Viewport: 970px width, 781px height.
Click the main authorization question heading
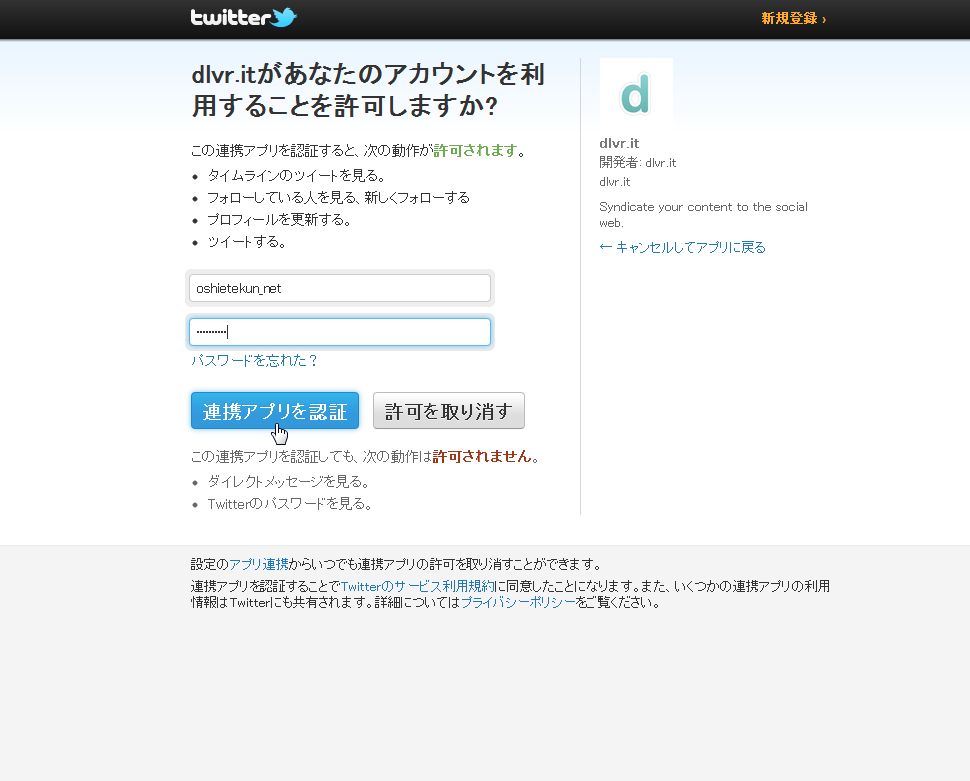point(368,90)
